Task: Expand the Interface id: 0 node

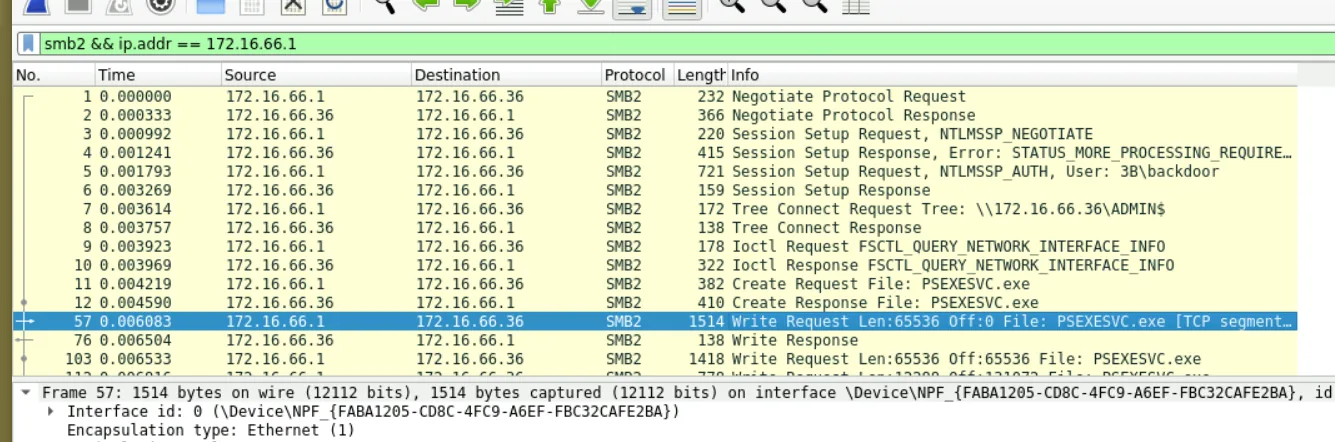Action: click(52, 411)
